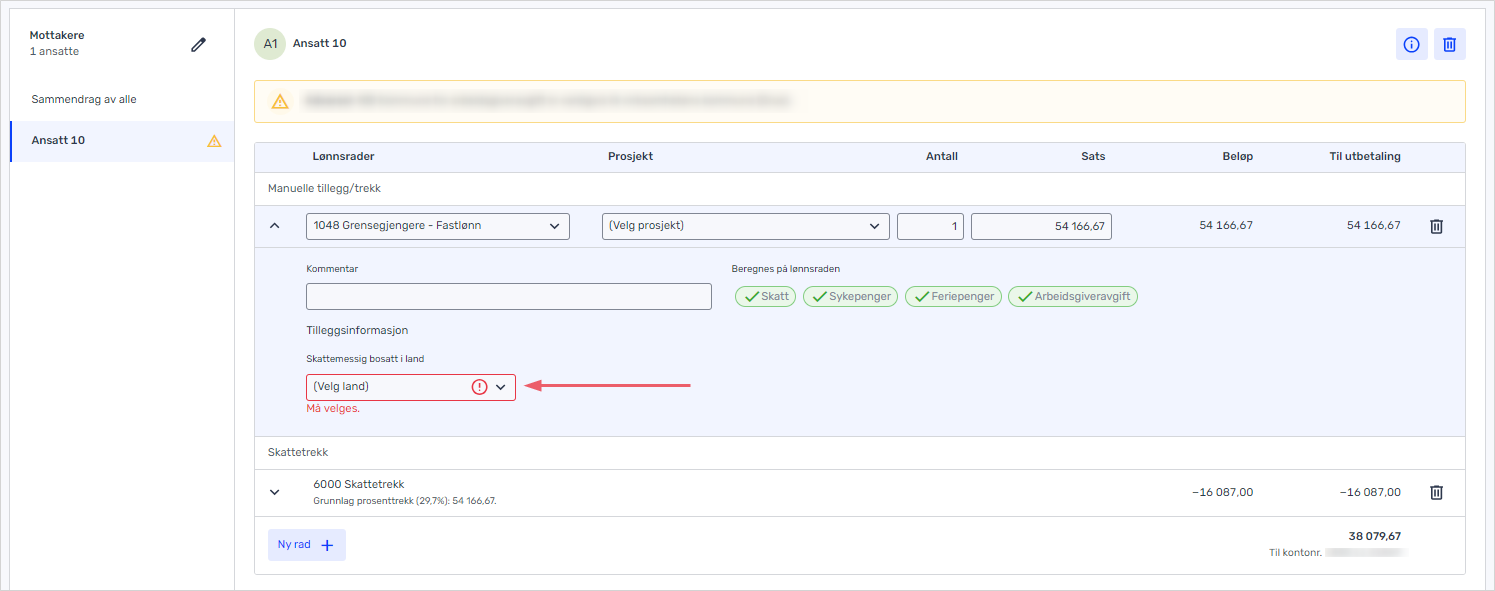Open the Velg prosjekt dropdown
Screen dimensions: 1495x591
tap(745, 226)
